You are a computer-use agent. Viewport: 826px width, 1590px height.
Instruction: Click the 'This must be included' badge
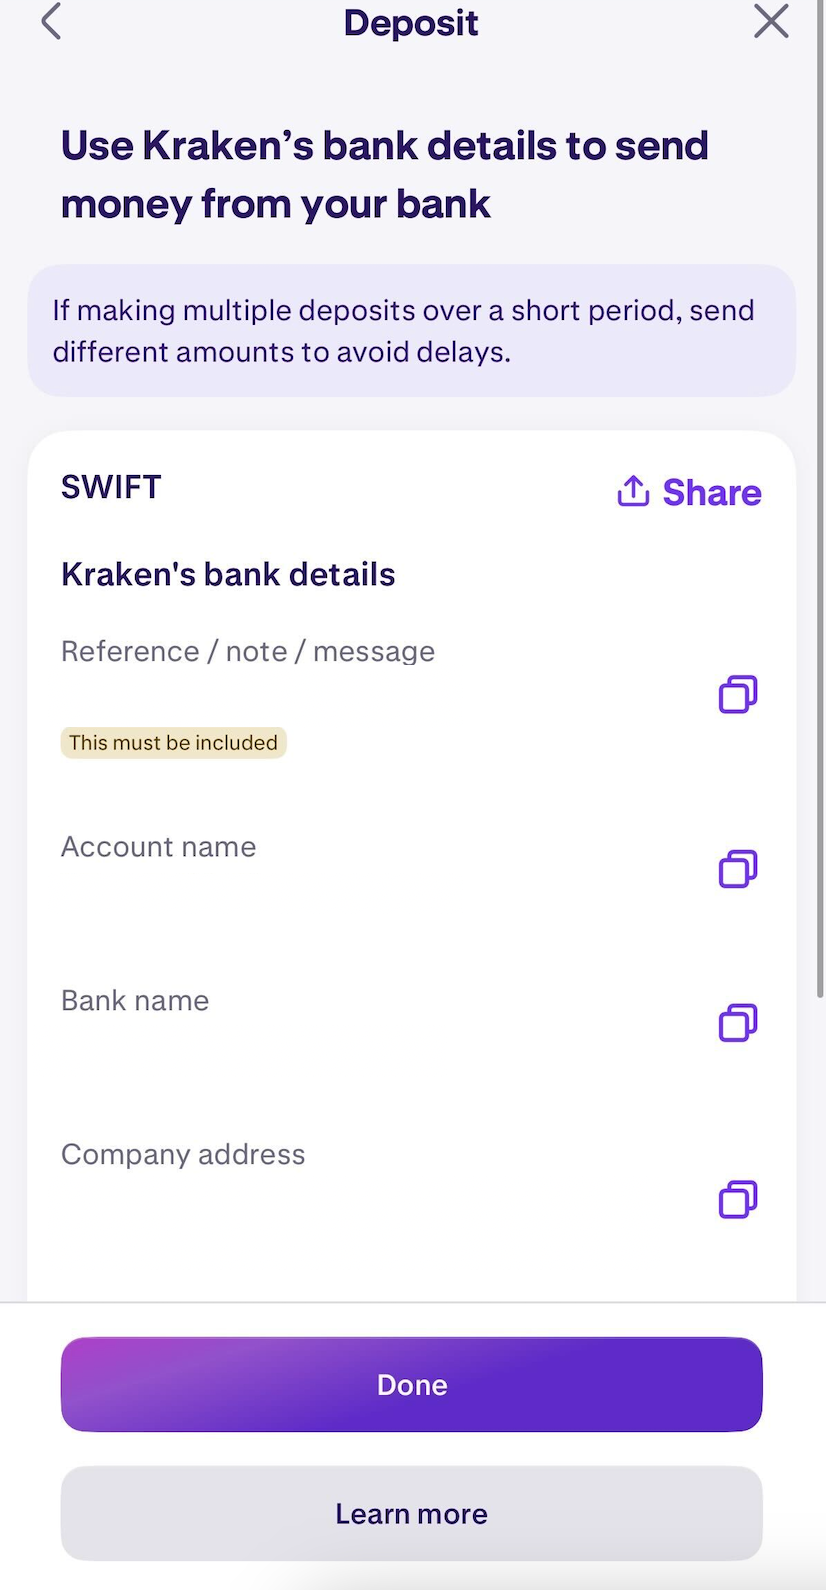coord(174,742)
